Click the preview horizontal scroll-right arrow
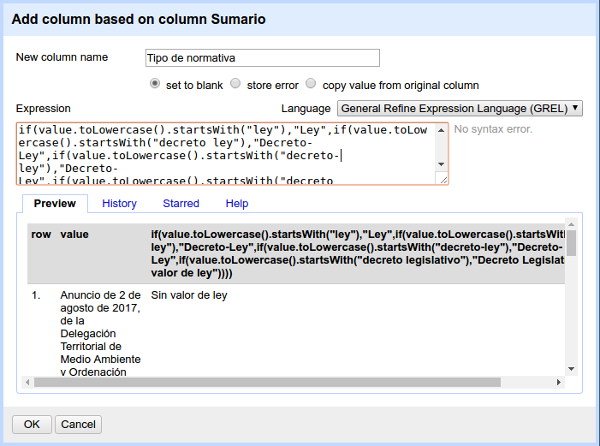 click(x=558, y=382)
